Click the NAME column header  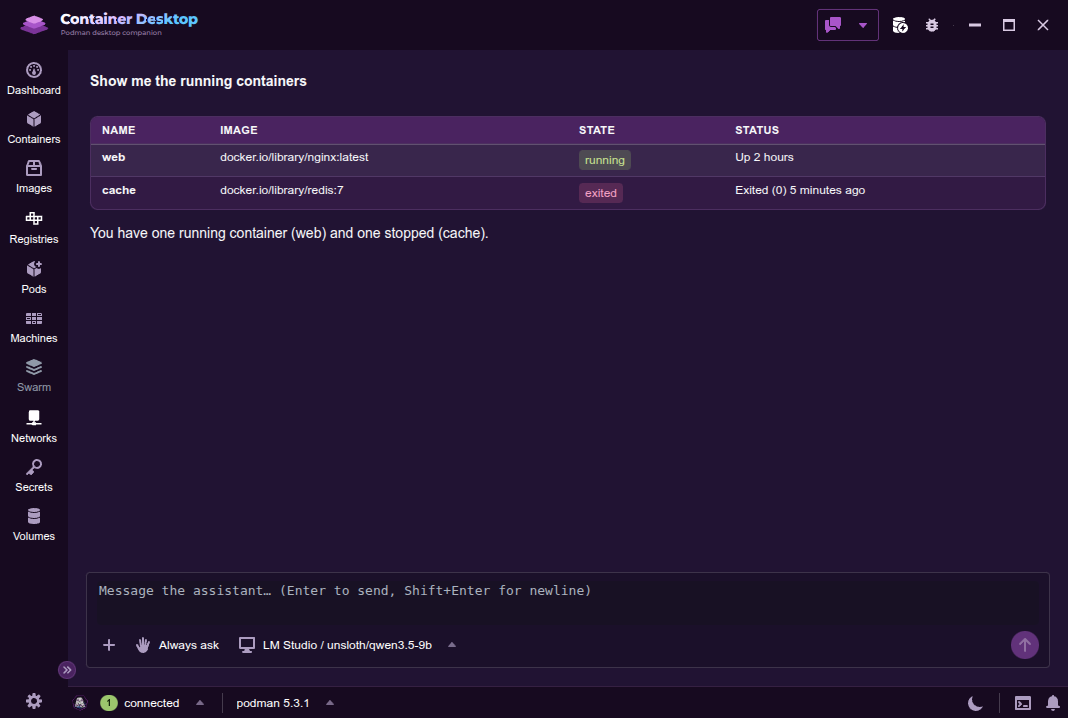click(x=119, y=130)
